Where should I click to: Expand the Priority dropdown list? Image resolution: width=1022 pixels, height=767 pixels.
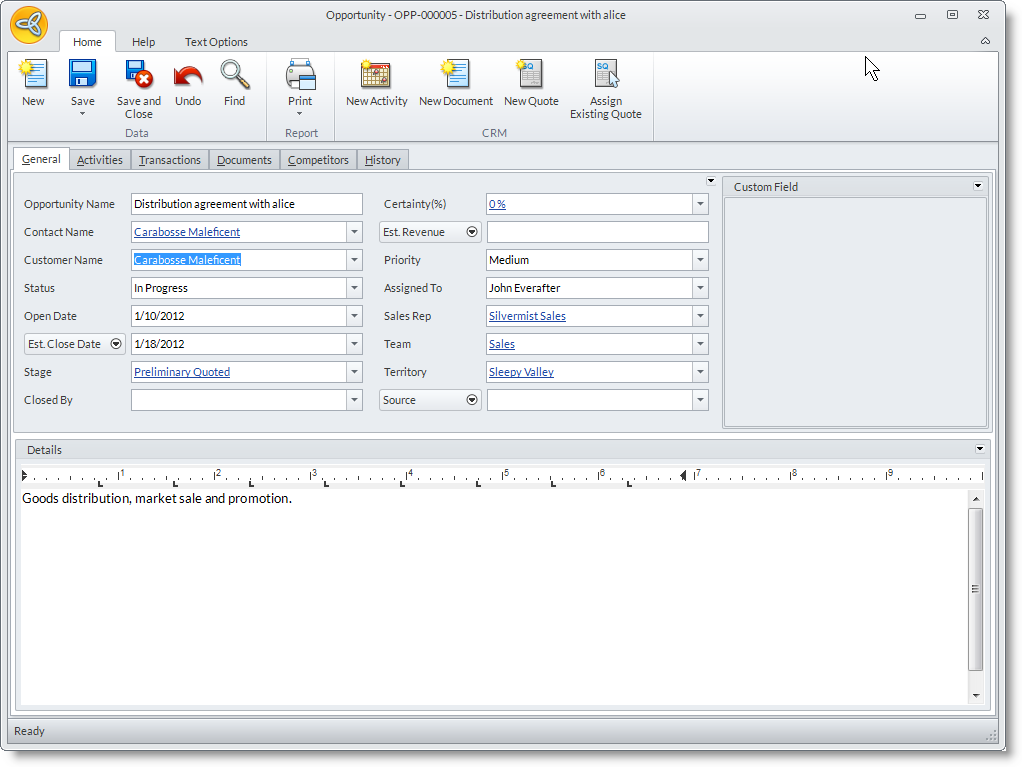699,260
